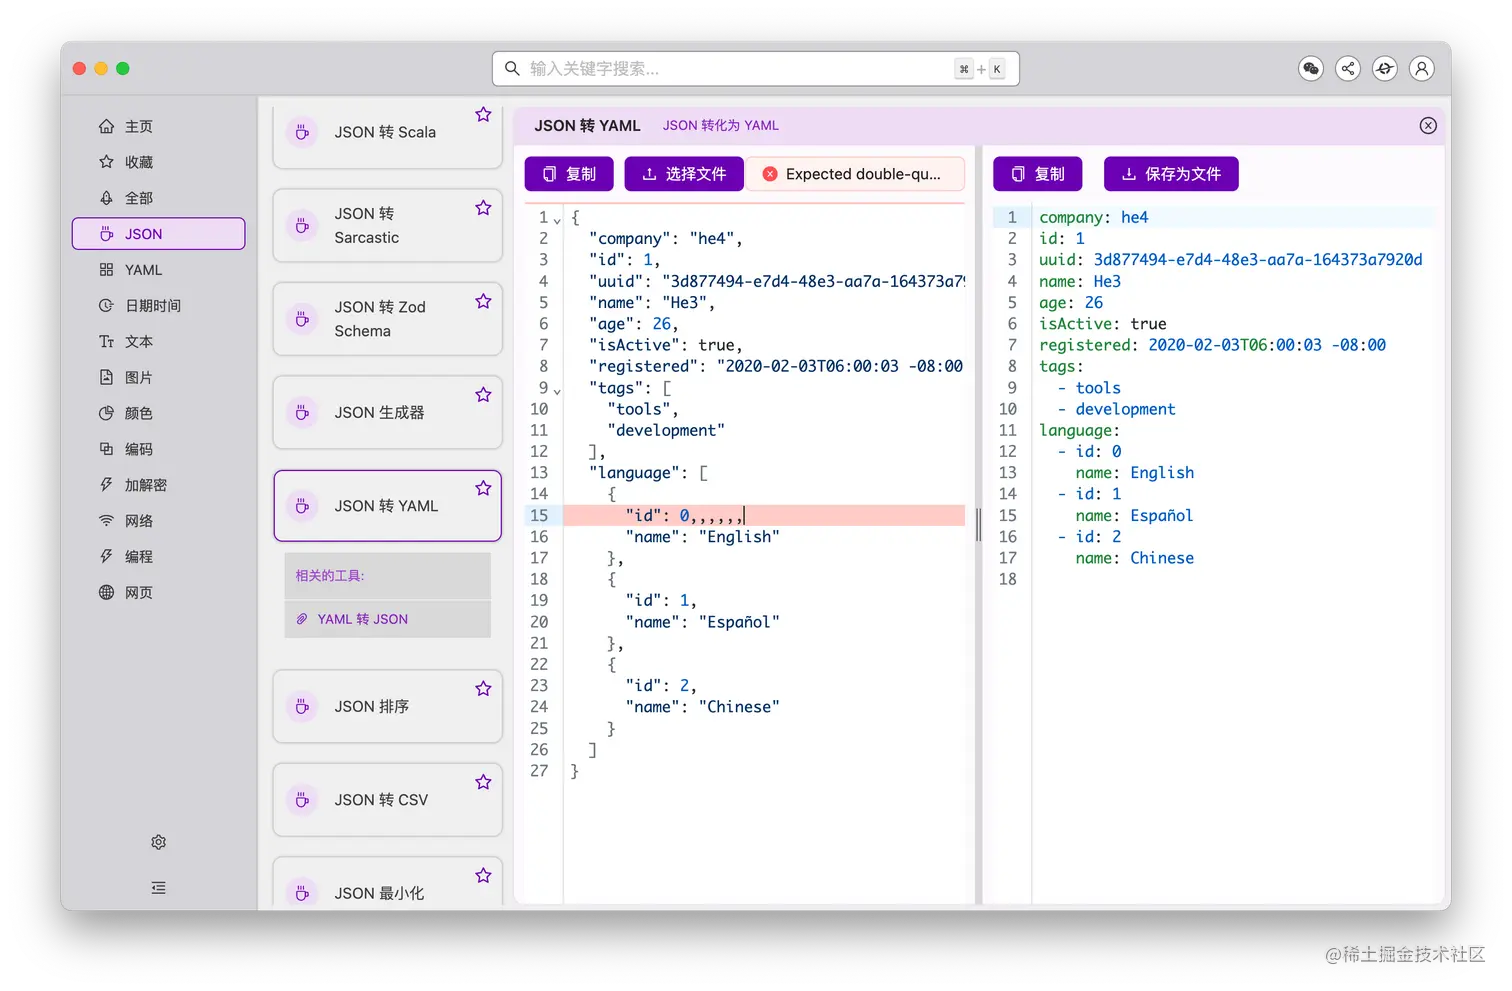Open the JSON 转 Zod Schema card
1512x991 pixels.
[387, 319]
